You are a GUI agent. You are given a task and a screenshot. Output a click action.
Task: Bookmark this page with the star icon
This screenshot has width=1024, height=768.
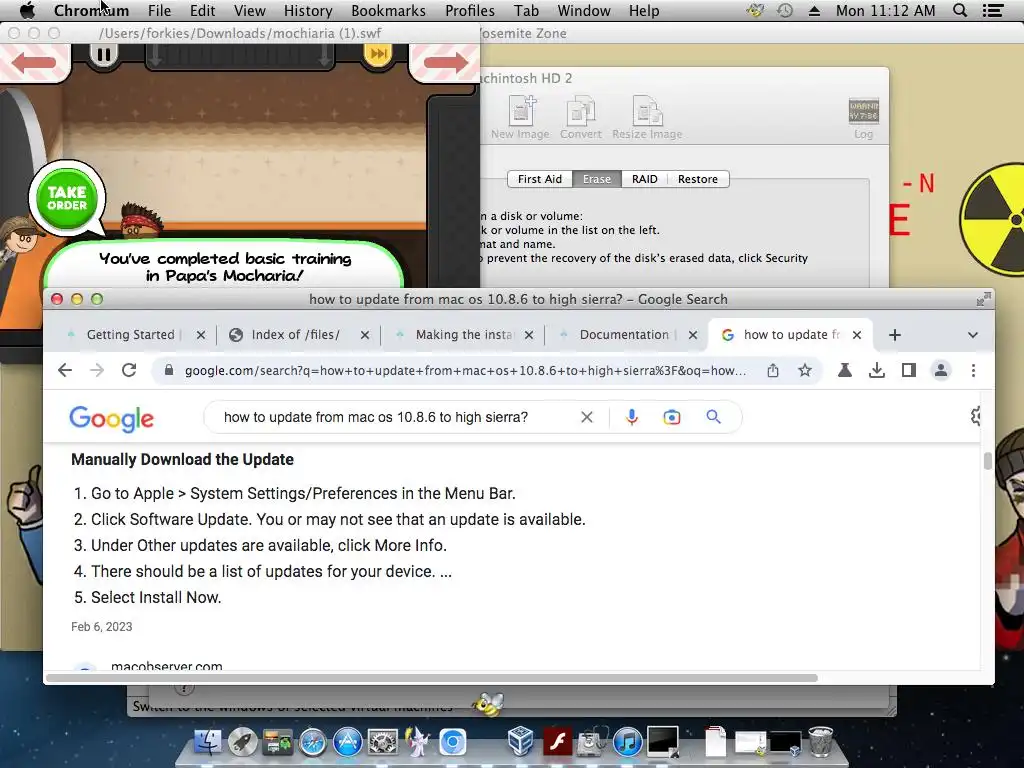point(805,370)
